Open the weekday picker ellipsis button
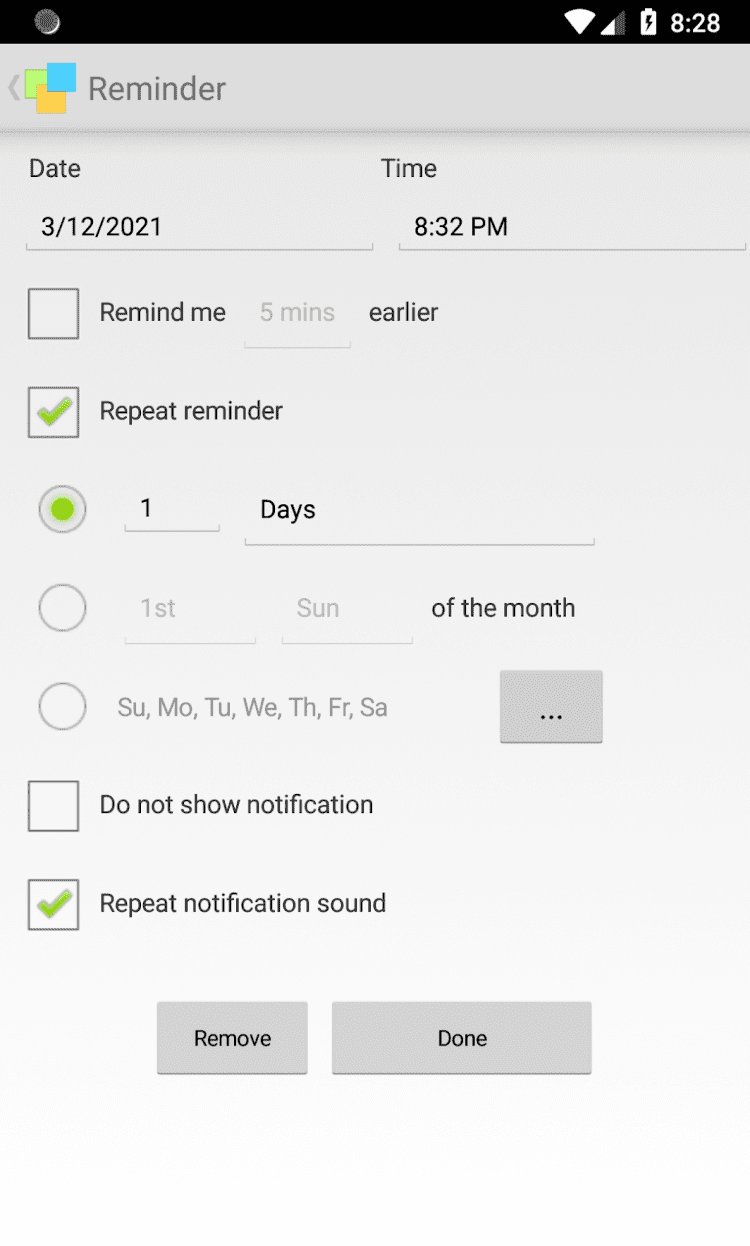Image resolution: width=750 pixels, height=1246 pixels. coord(551,707)
